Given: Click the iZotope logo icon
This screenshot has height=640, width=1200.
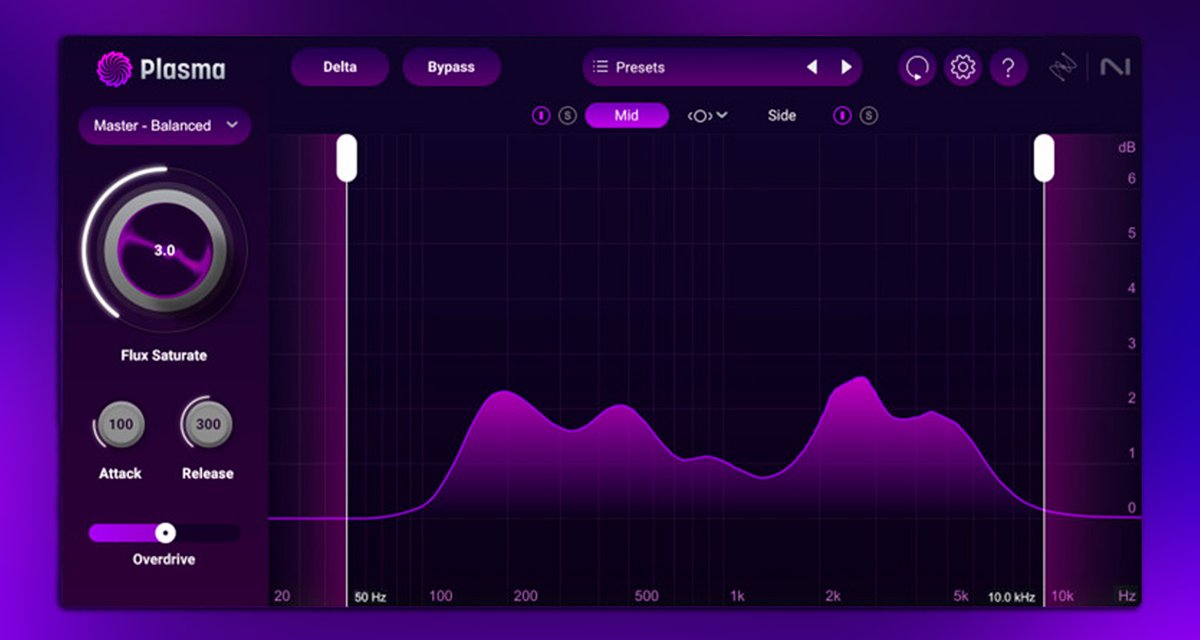Looking at the screenshot, I should (1062, 68).
